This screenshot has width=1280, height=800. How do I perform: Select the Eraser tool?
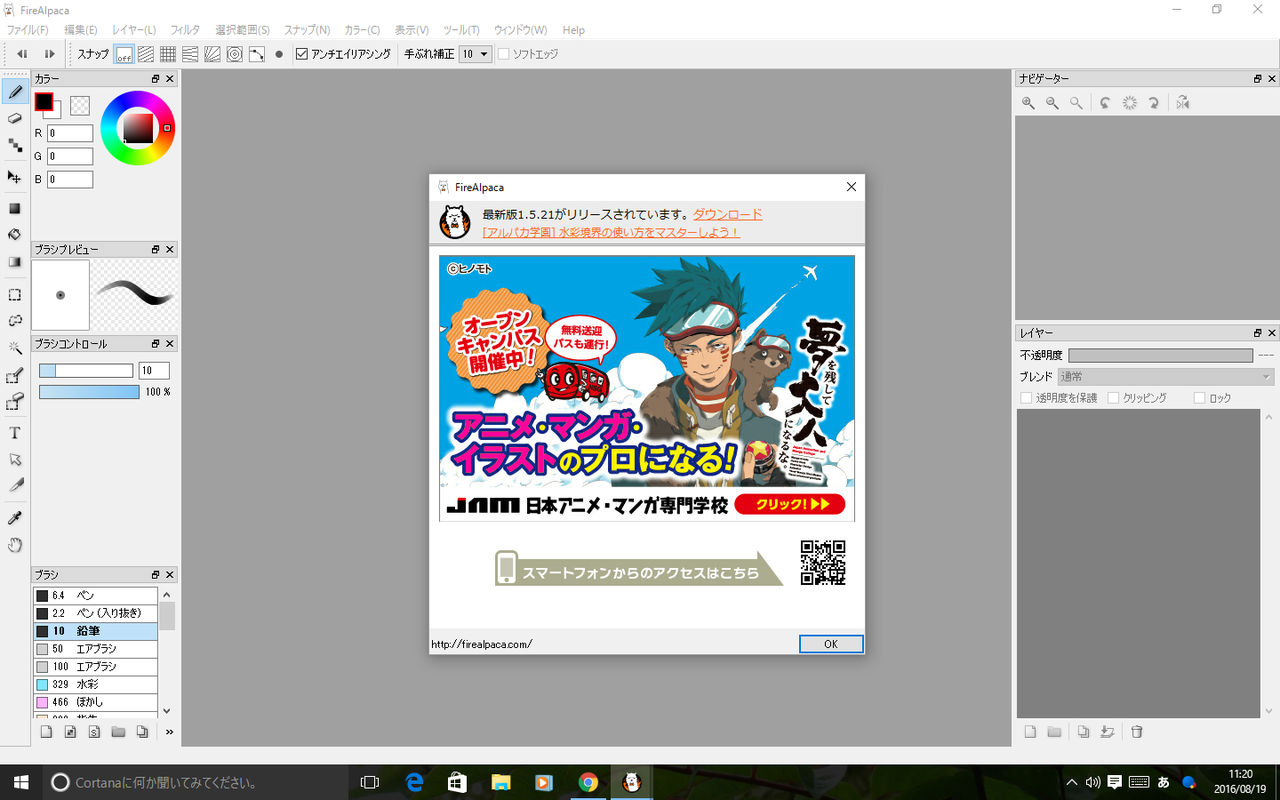15,118
